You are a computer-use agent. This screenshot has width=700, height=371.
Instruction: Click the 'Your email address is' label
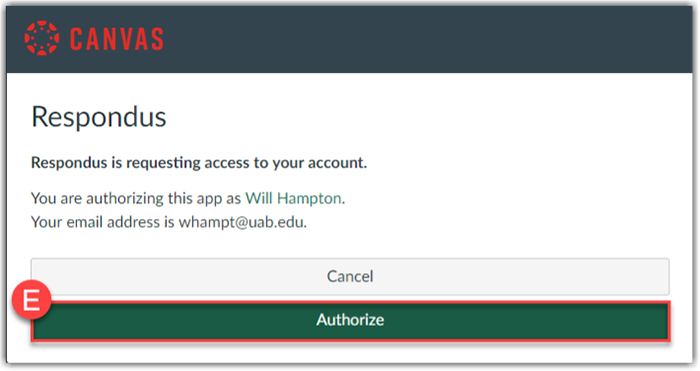coord(102,222)
